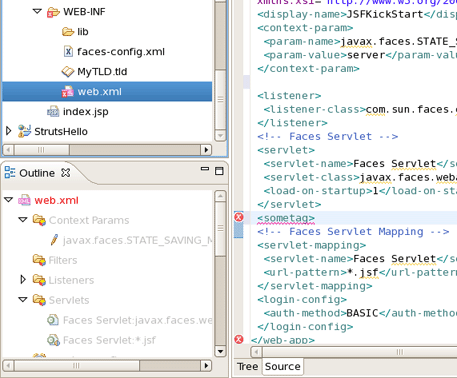
Task: Click the index.jsp file icon
Action: pyautogui.click(x=53, y=112)
